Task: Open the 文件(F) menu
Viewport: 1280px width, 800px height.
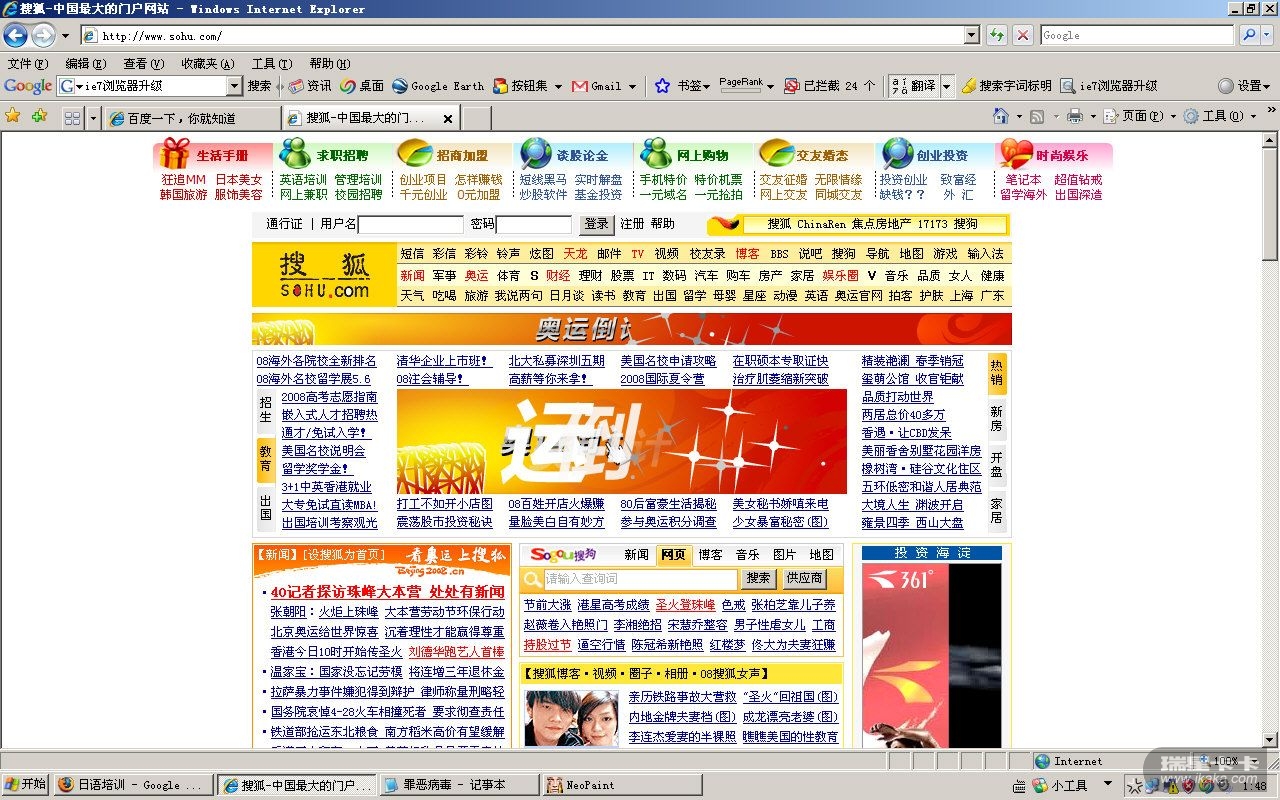Action: [x=28, y=63]
